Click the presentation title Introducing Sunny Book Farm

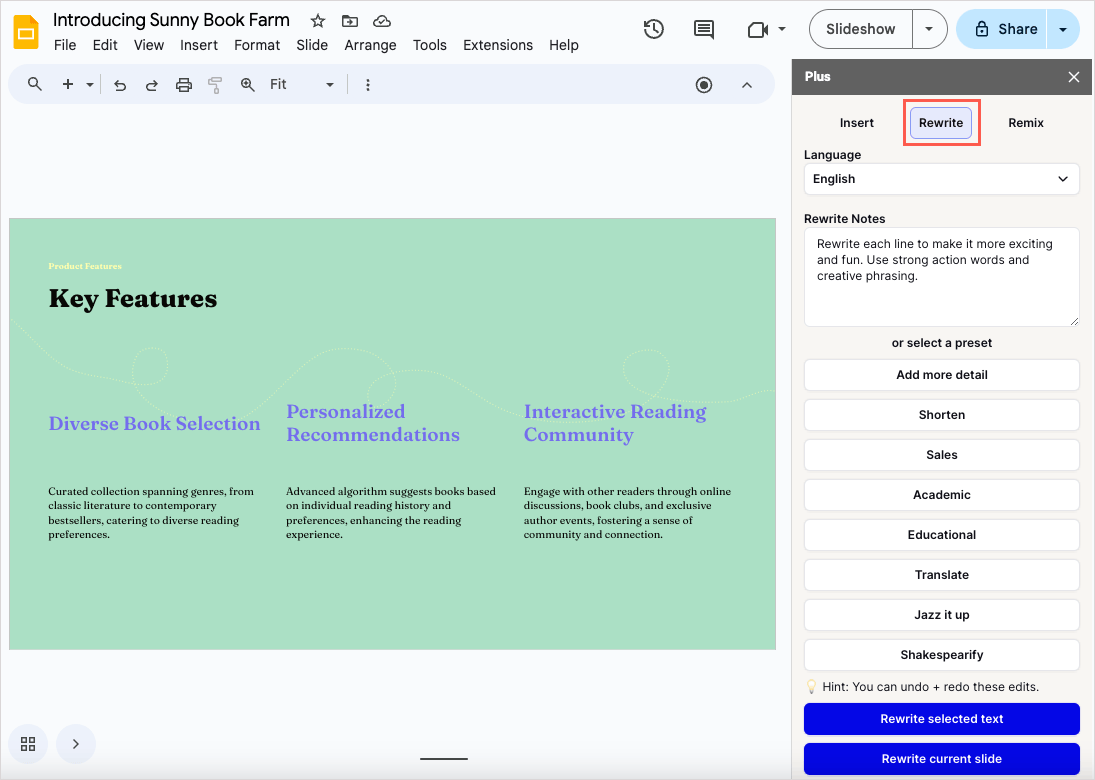[171, 20]
